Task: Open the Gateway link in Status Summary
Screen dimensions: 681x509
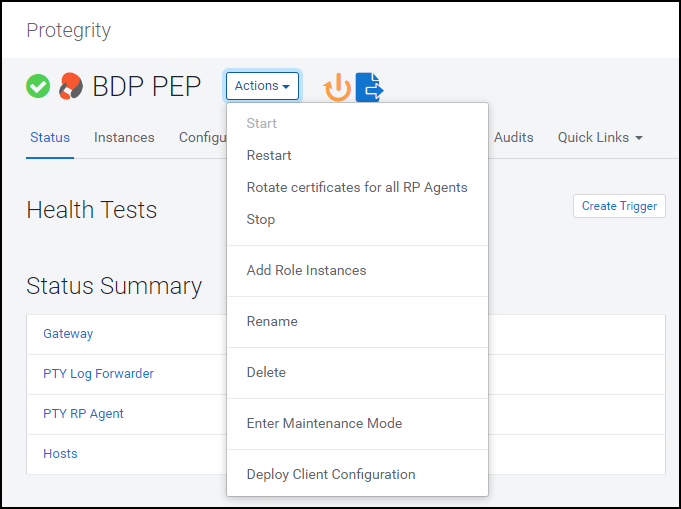Action: click(x=68, y=334)
